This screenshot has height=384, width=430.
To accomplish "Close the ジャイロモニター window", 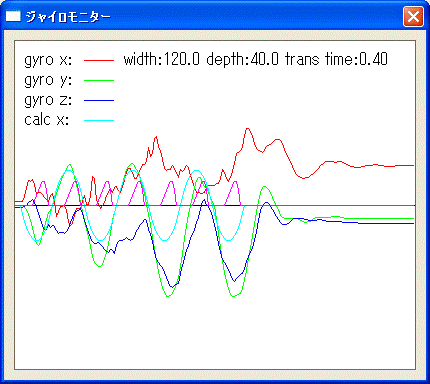I will click(413, 16).
